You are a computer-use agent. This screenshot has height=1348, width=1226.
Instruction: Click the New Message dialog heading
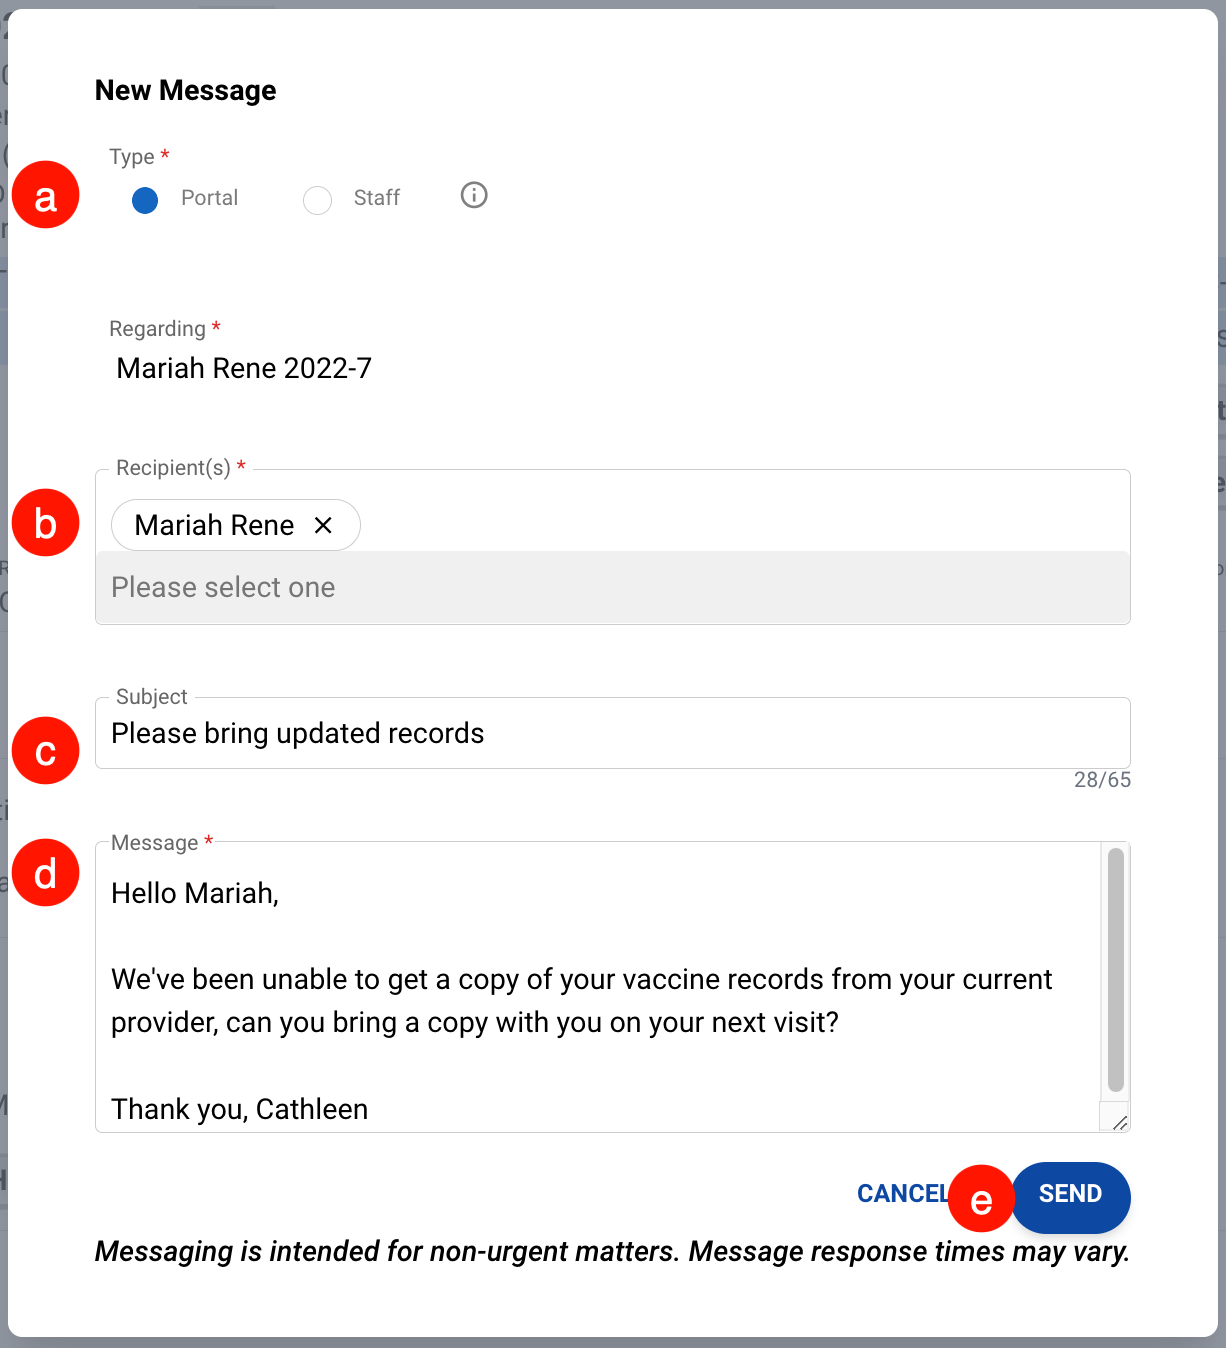pos(186,91)
